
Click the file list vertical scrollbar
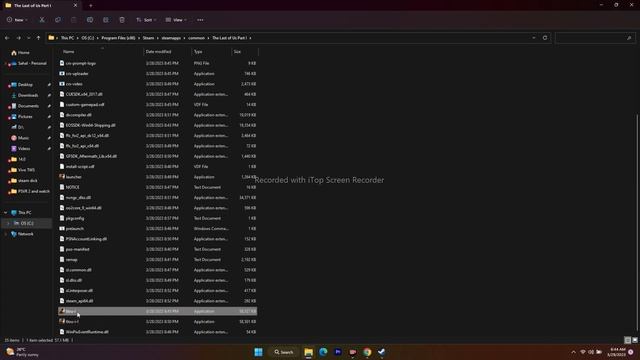pos(637,222)
